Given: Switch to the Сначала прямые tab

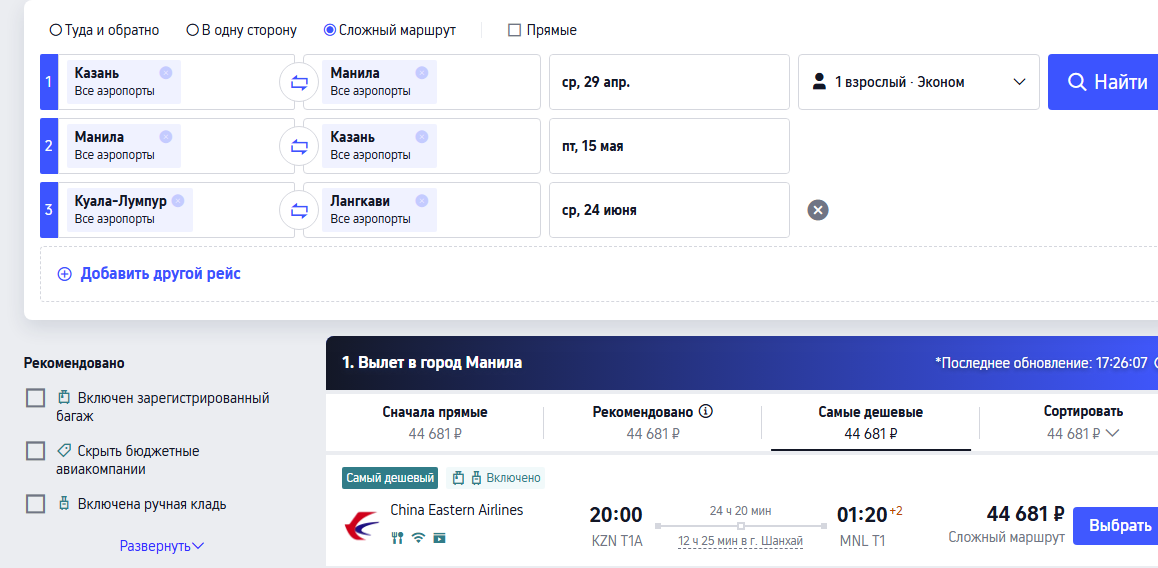Looking at the screenshot, I should [x=435, y=422].
